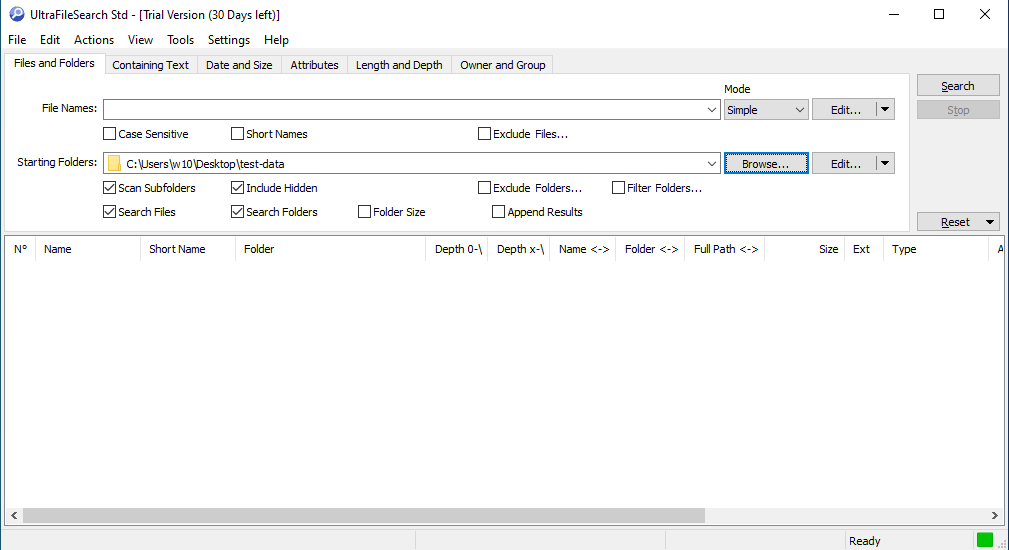Open the Settings menu

click(228, 40)
